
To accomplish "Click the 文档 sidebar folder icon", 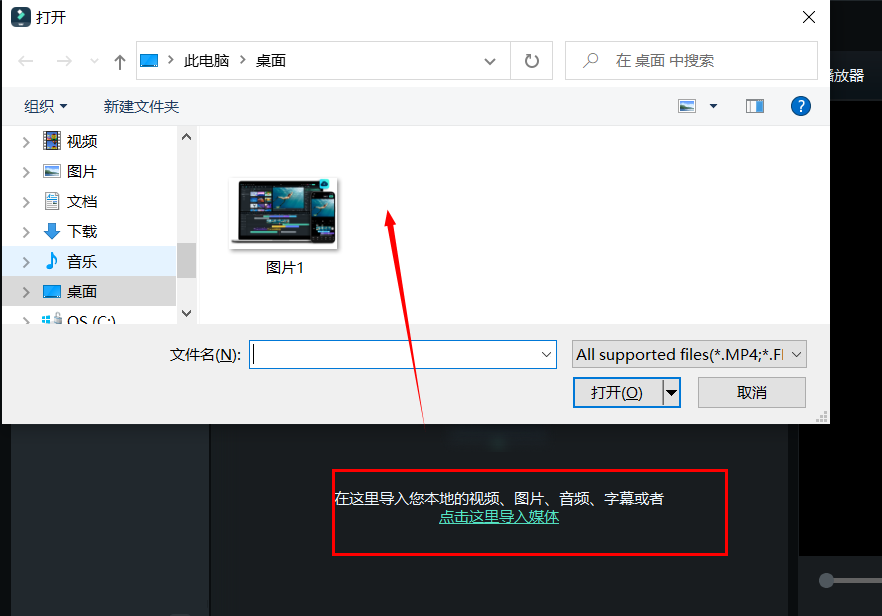I will (x=51, y=200).
